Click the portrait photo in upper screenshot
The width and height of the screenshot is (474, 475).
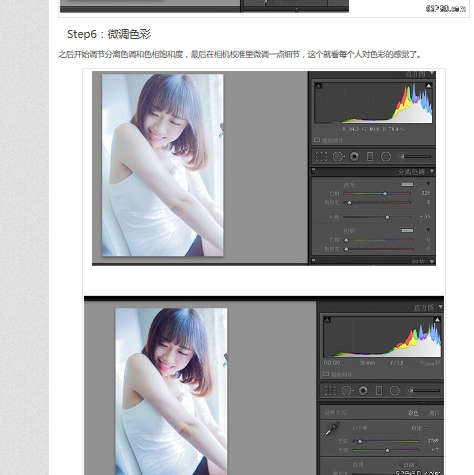162,165
